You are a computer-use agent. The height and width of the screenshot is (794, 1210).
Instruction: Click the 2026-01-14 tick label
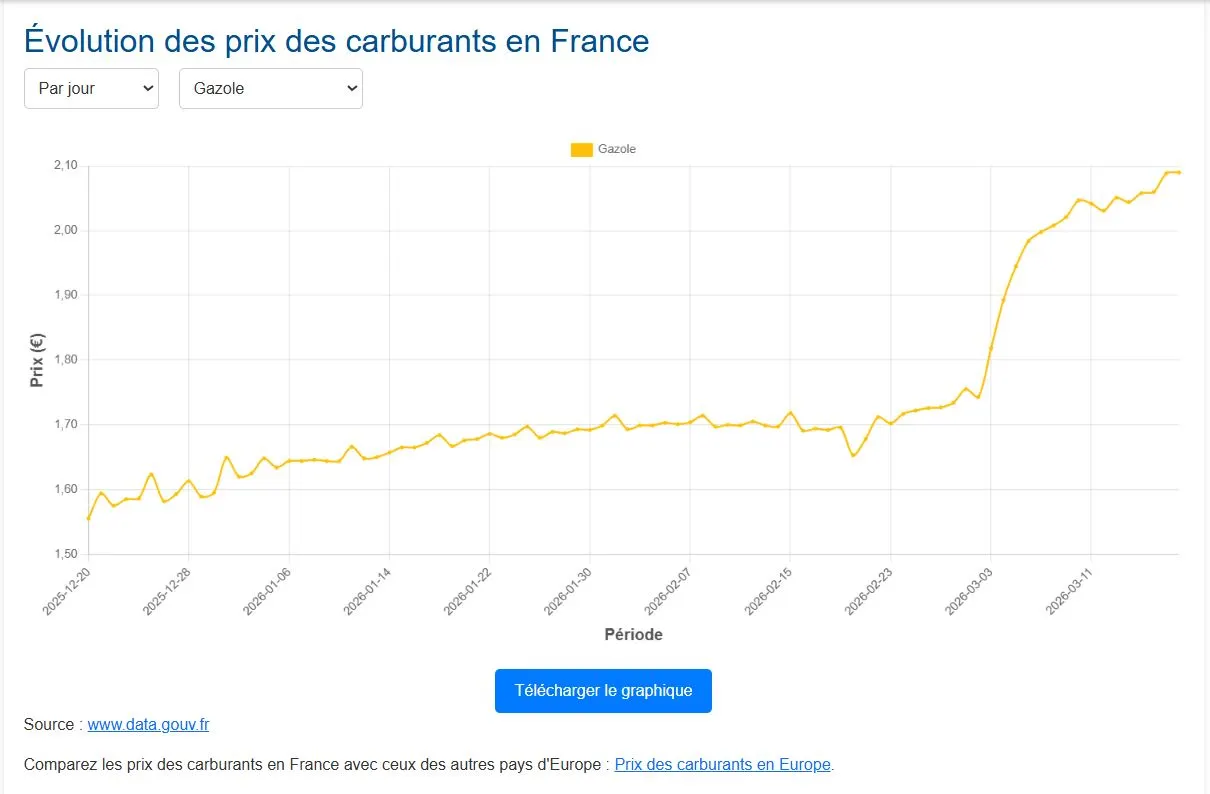click(x=364, y=588)
